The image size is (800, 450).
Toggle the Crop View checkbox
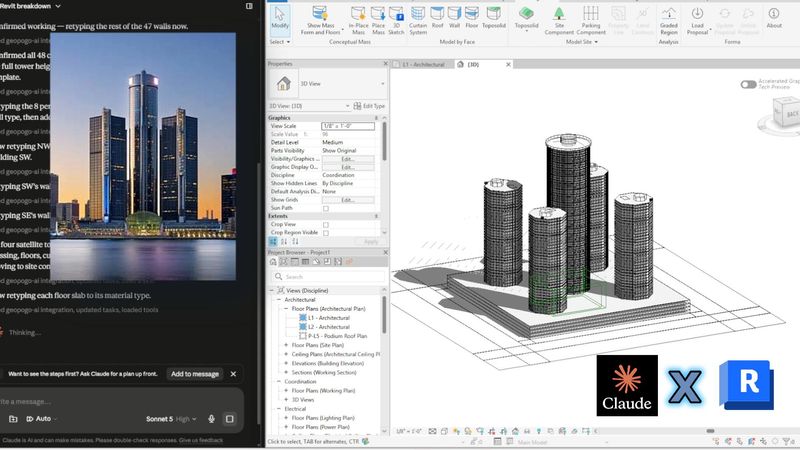point(326,224)
